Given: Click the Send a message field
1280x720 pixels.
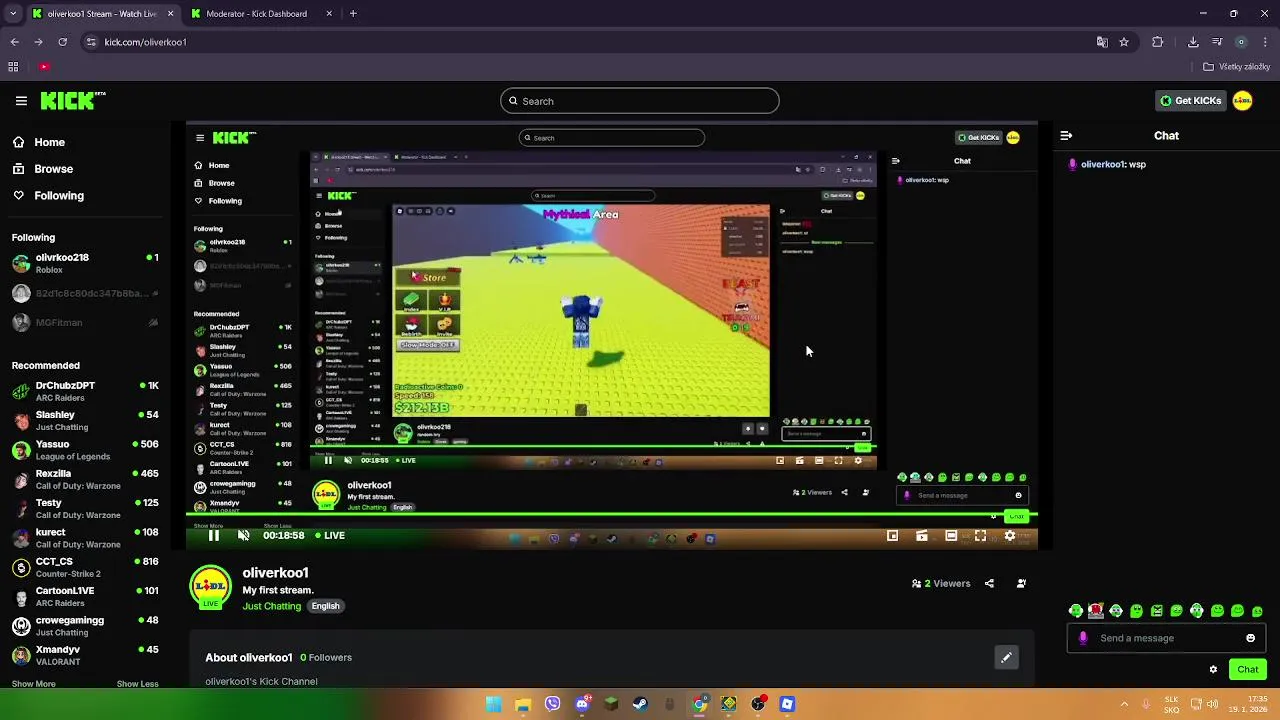Looking at the screenshot, I should 1167,638.
